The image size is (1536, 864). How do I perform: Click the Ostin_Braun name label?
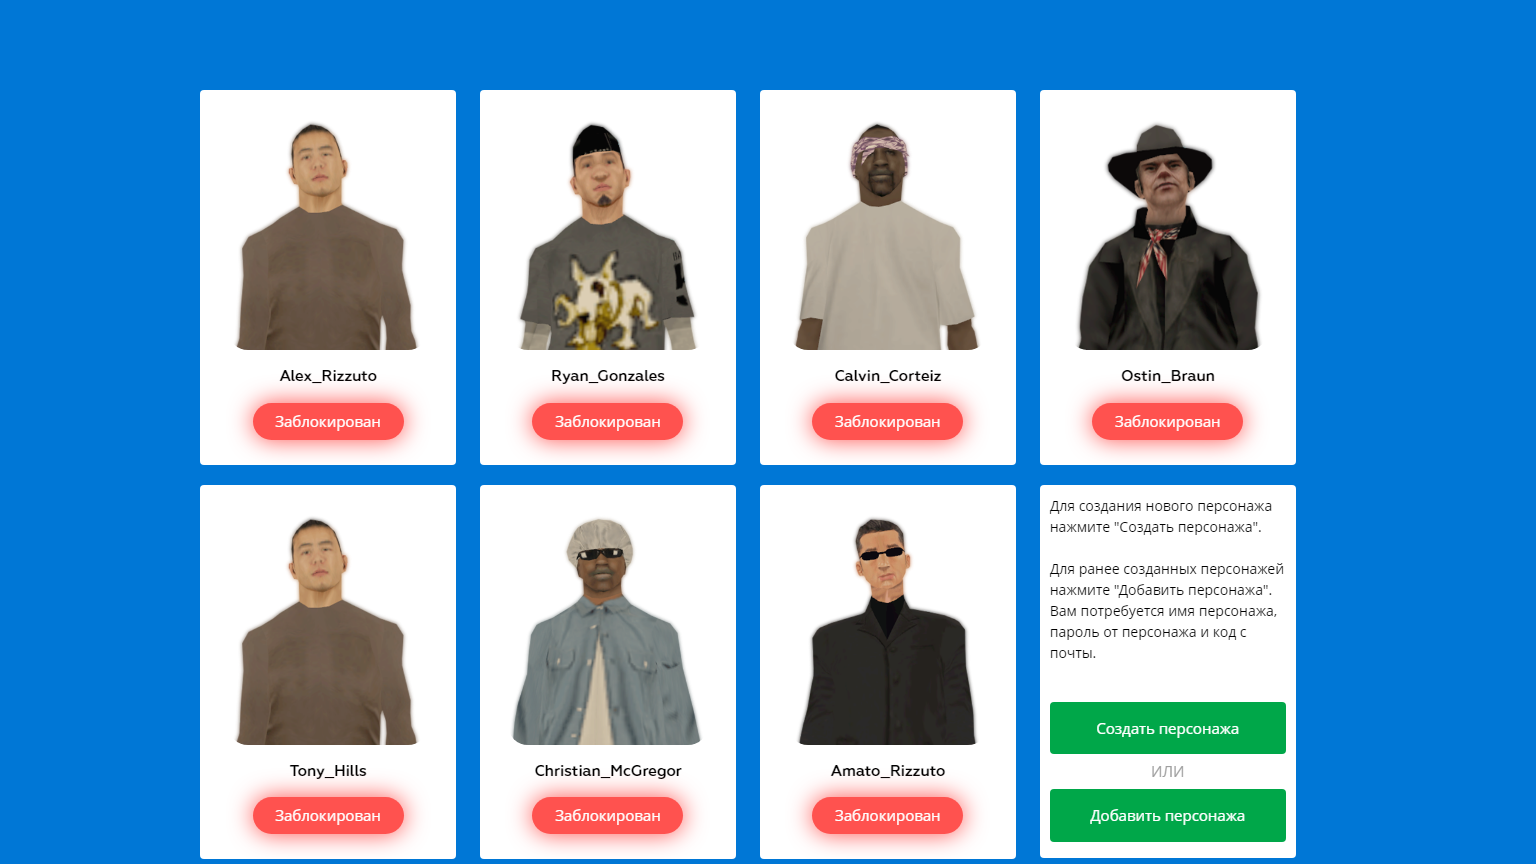[x=1168, y=376]
